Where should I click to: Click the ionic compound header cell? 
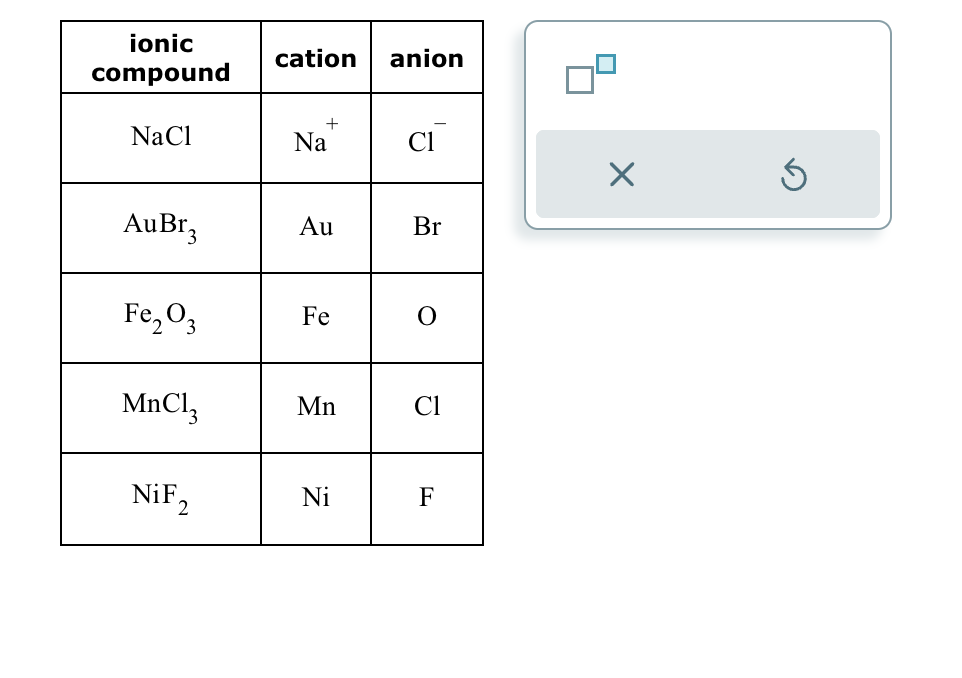pos(160,57)
